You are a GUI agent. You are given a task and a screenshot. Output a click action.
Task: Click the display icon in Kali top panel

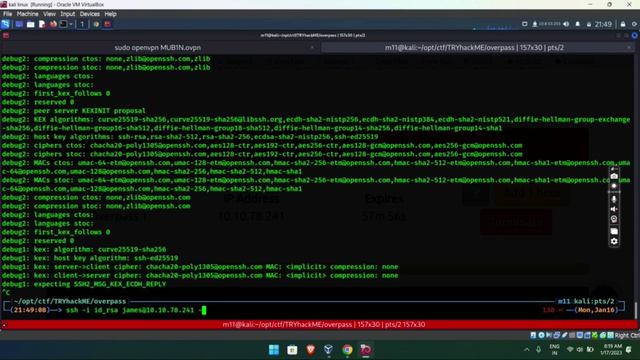pyautogui.click(x=524, y=24)
